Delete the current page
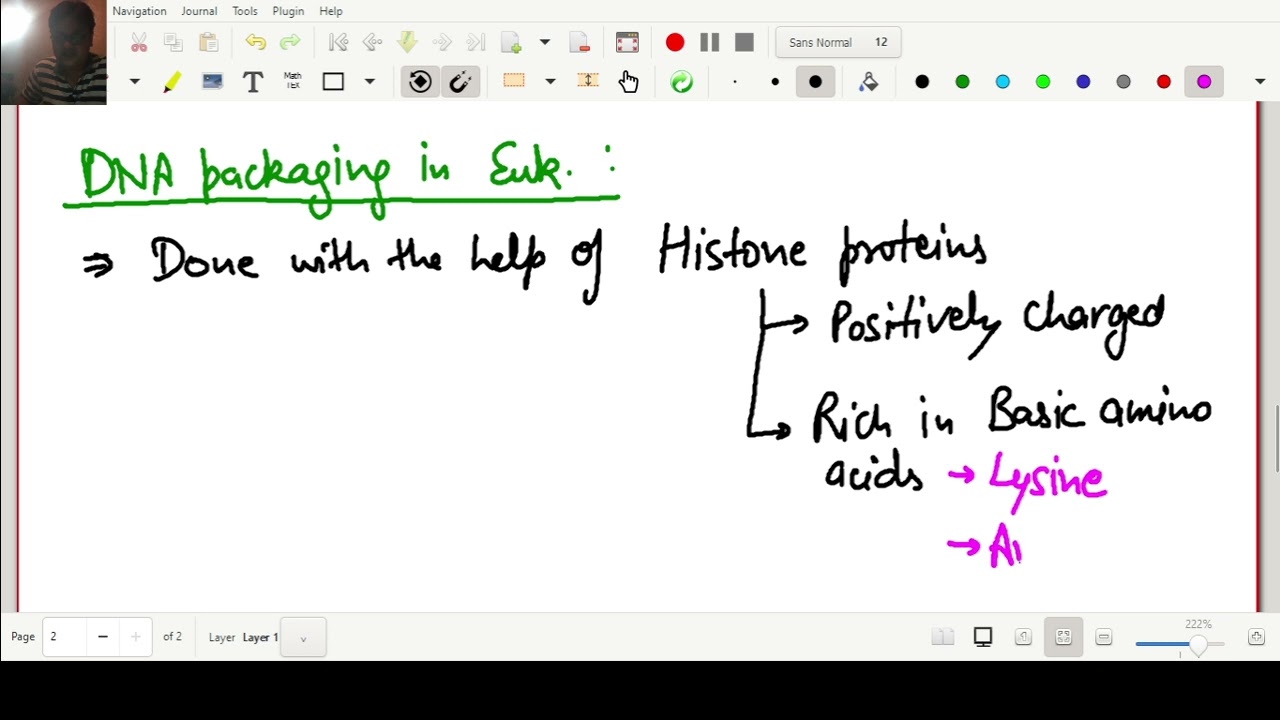This screenshot has height=720, width=1280. (579, 42)
